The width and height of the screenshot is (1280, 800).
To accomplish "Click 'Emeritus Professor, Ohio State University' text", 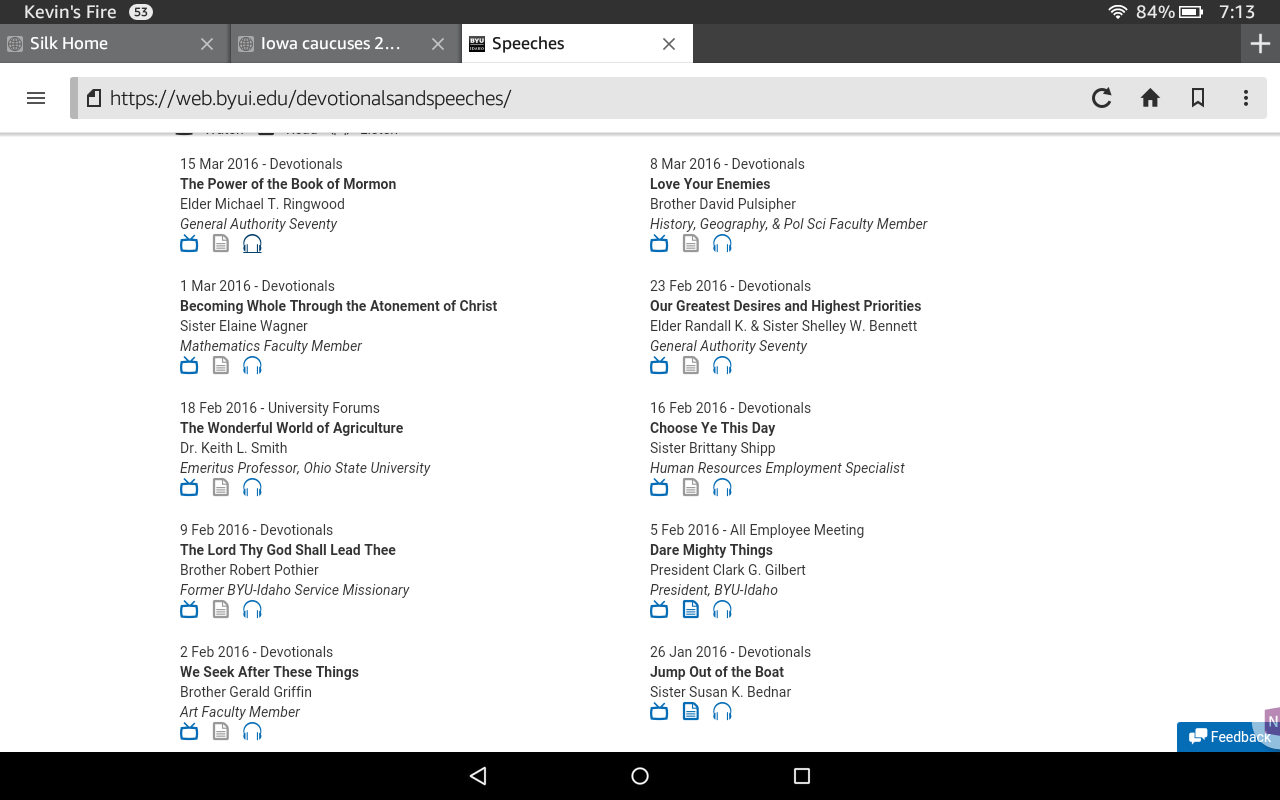I will pos(305,468).
